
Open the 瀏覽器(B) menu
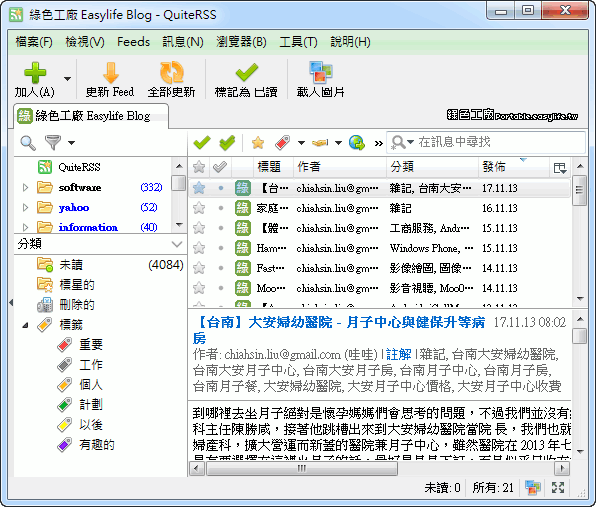(241, 42)
